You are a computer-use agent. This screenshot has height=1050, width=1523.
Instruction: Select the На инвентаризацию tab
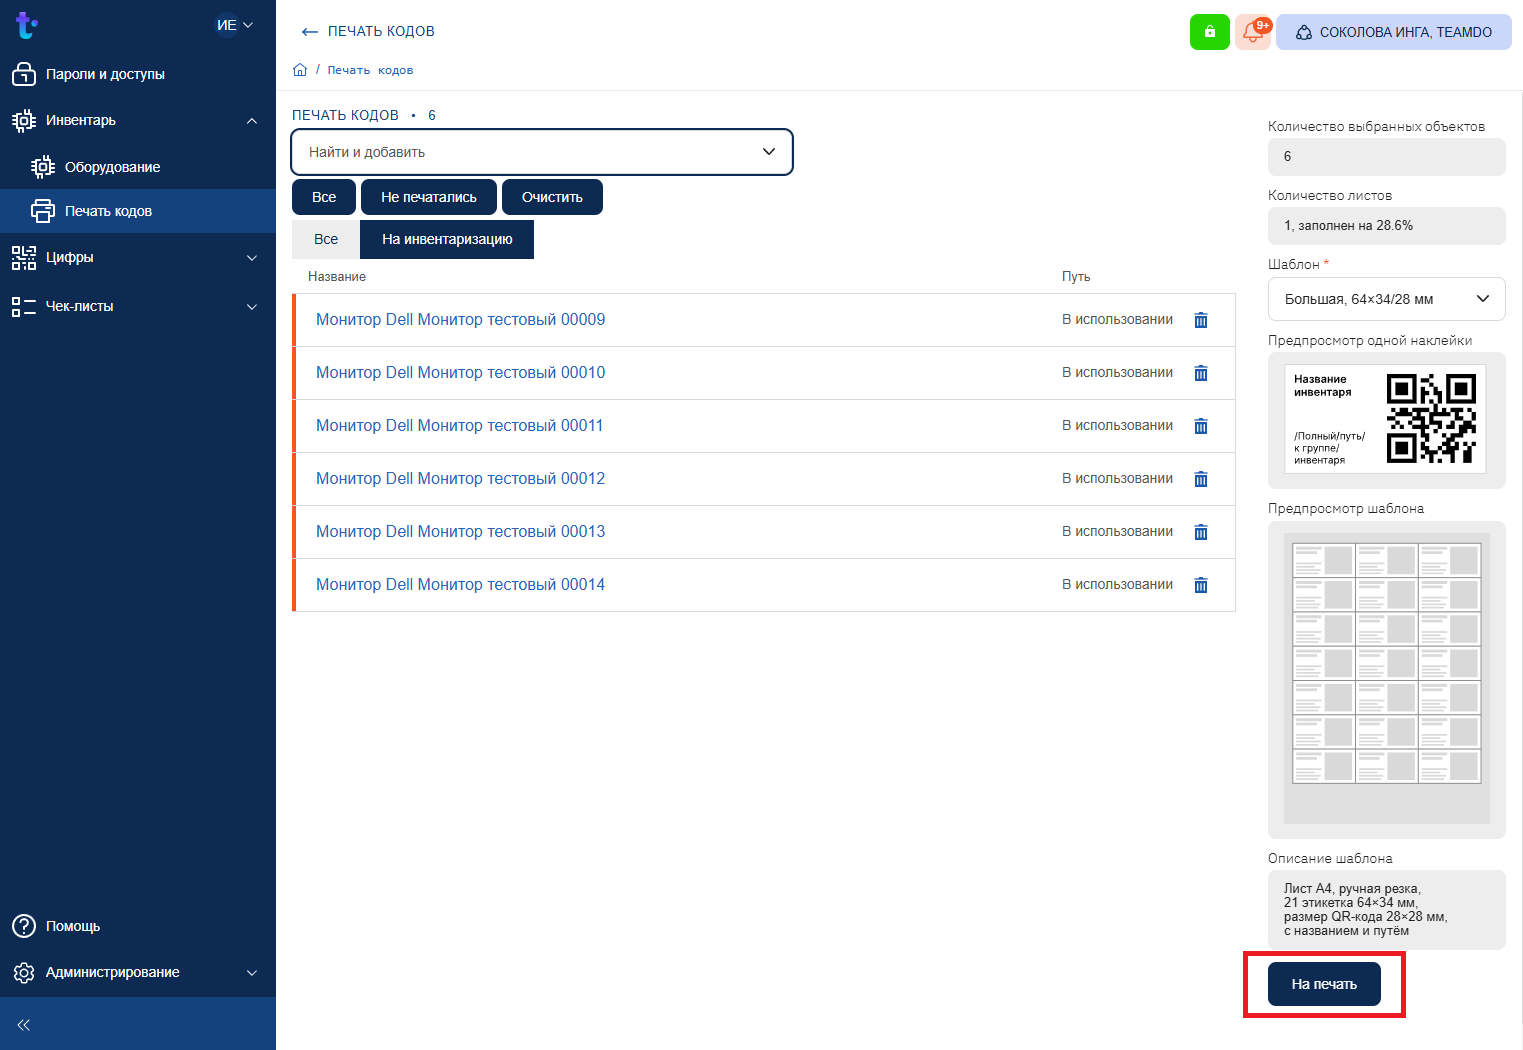447,240
